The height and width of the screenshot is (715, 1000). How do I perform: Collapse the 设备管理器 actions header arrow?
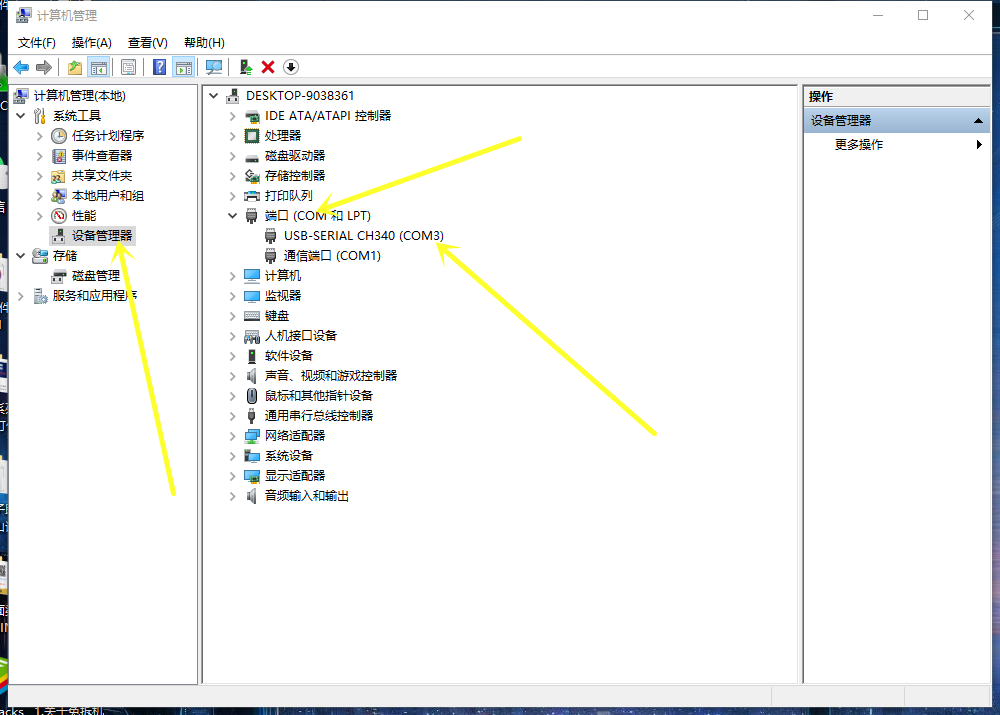[979, 121]
